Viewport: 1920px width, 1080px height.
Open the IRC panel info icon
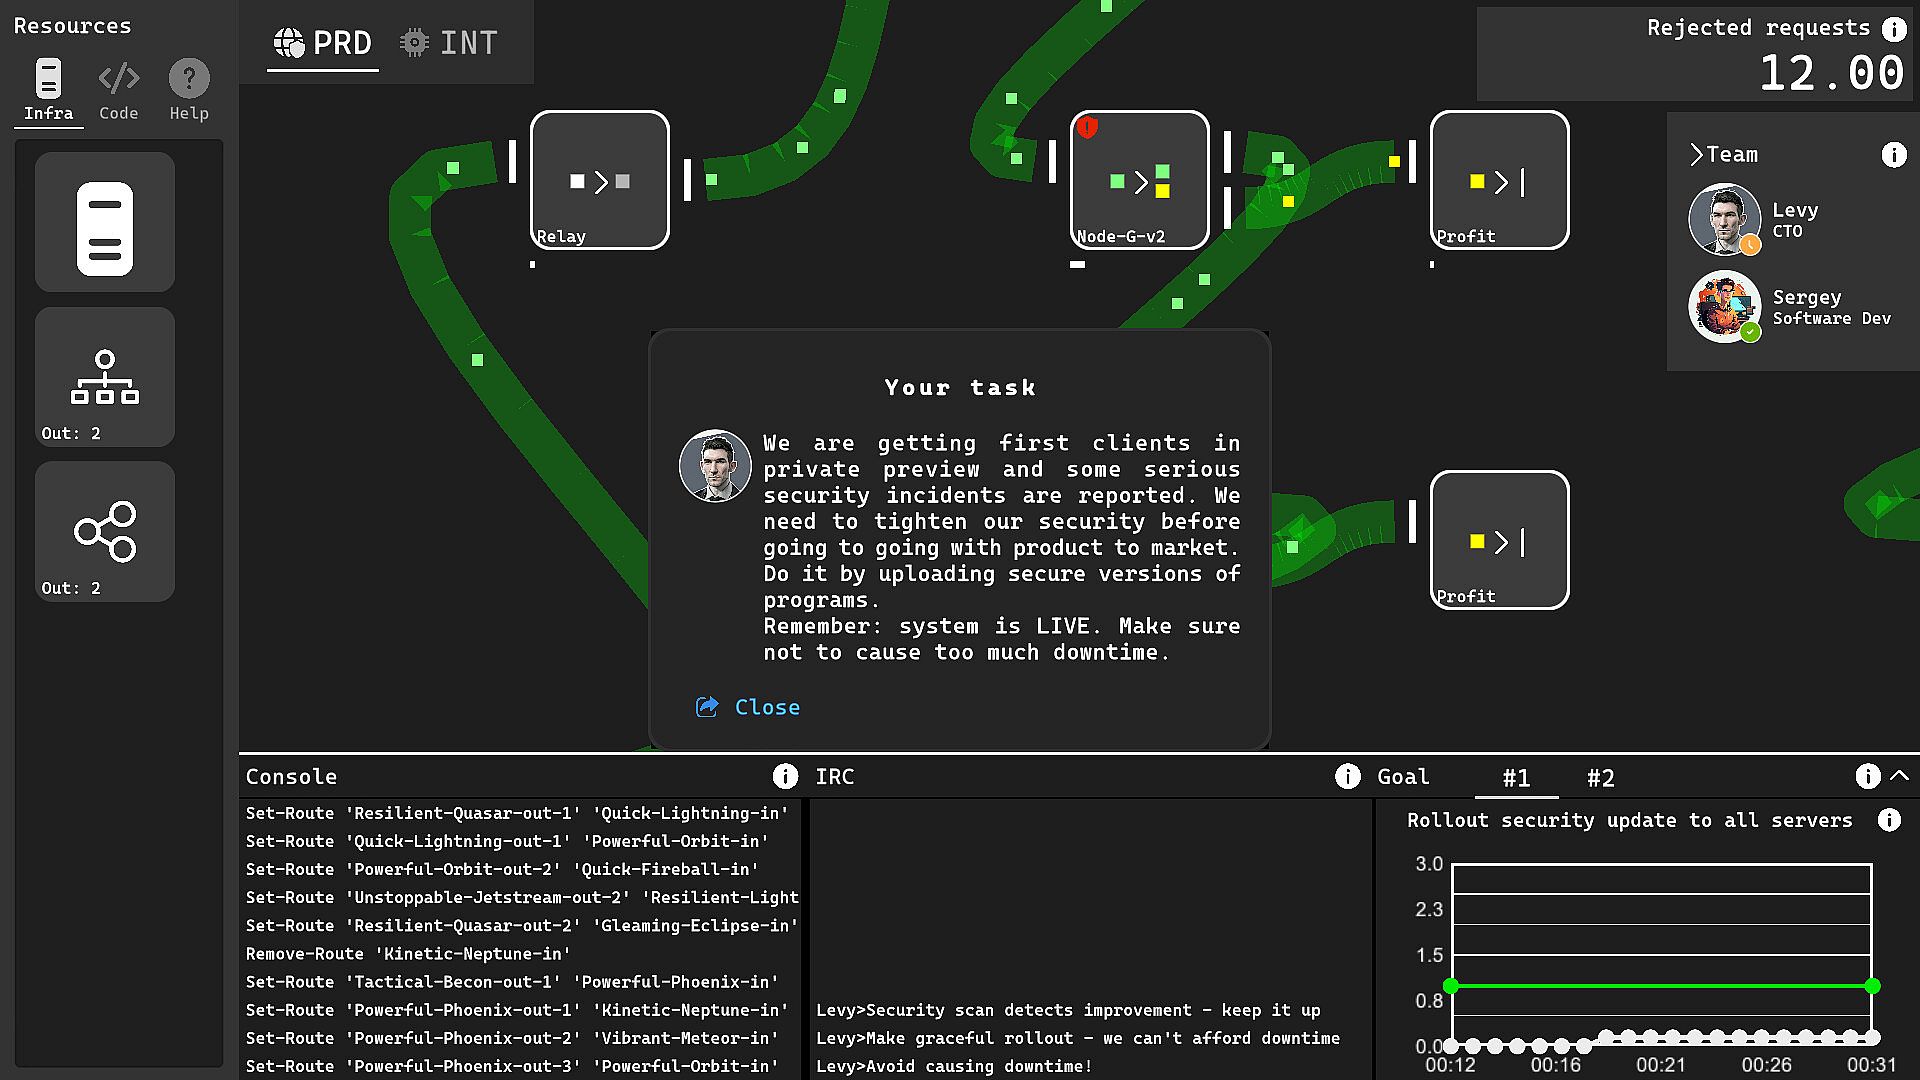[x=1347, y=776]
